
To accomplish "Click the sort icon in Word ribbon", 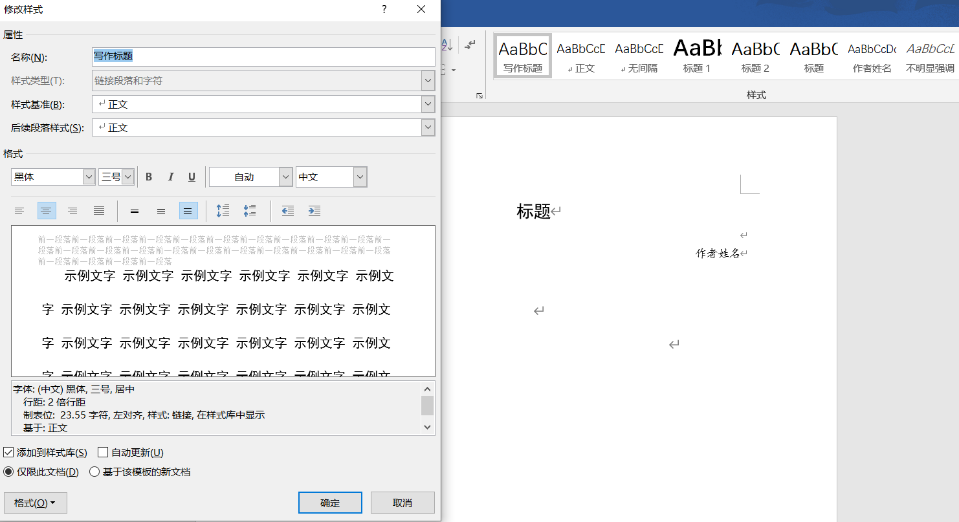I will tap(447, 45).
